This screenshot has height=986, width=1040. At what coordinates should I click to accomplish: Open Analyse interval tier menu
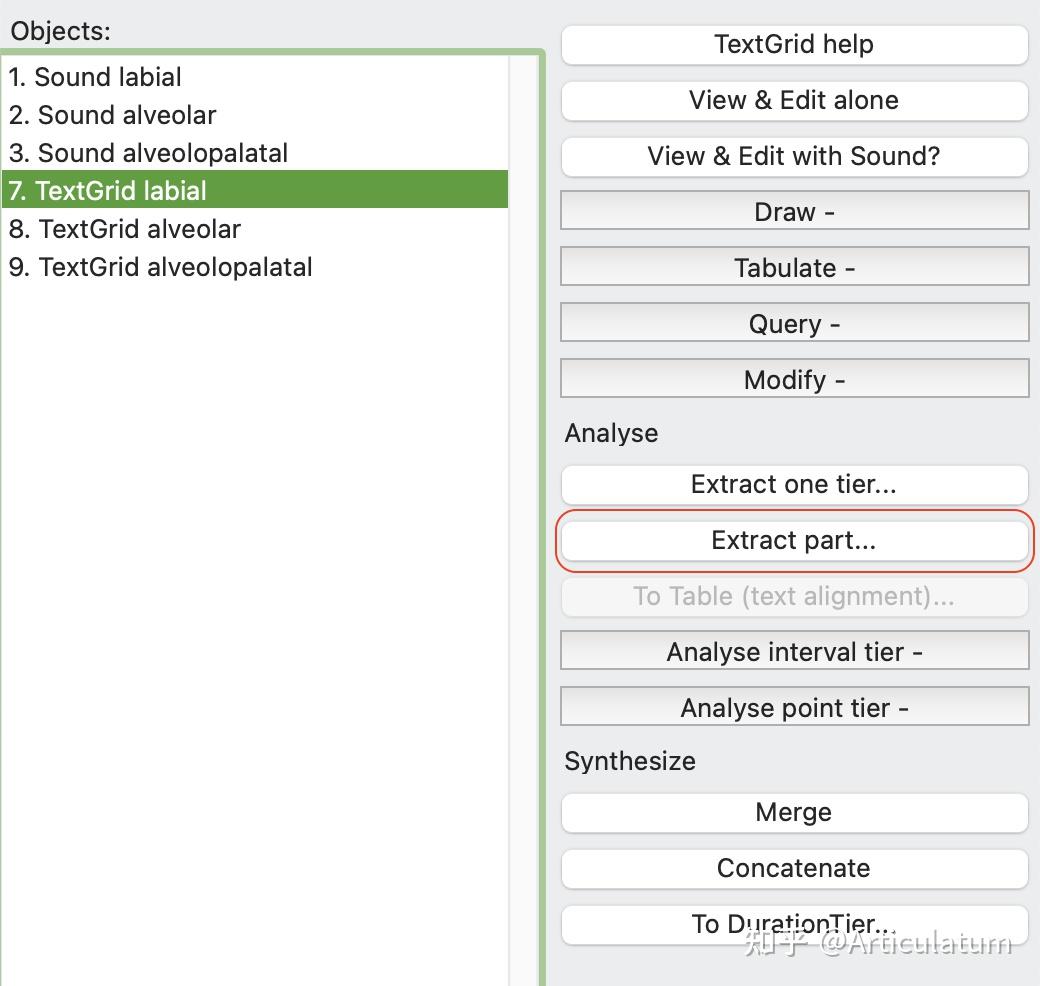click(x=794, y=652)
